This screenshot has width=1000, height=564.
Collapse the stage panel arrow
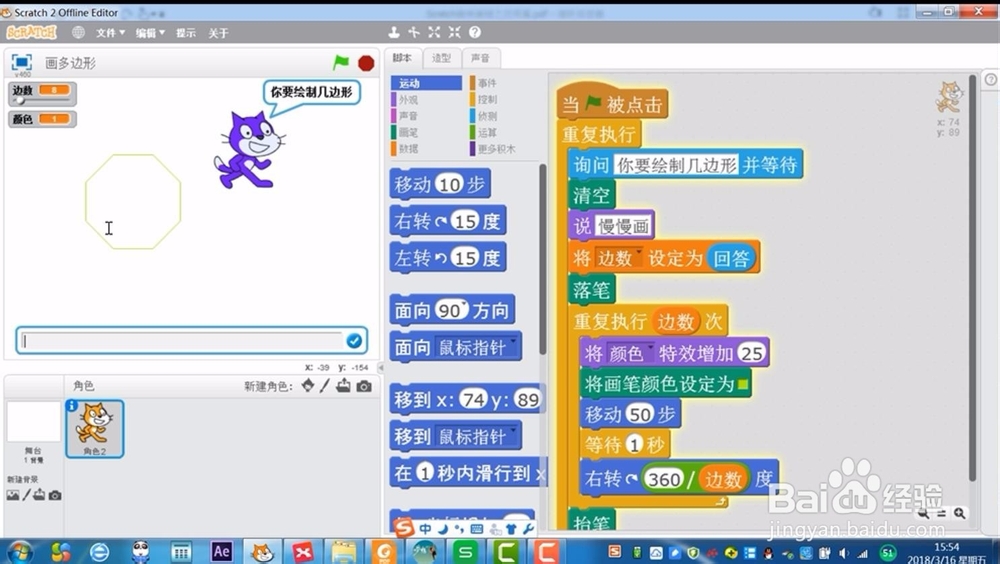click(x=381, y=367)
